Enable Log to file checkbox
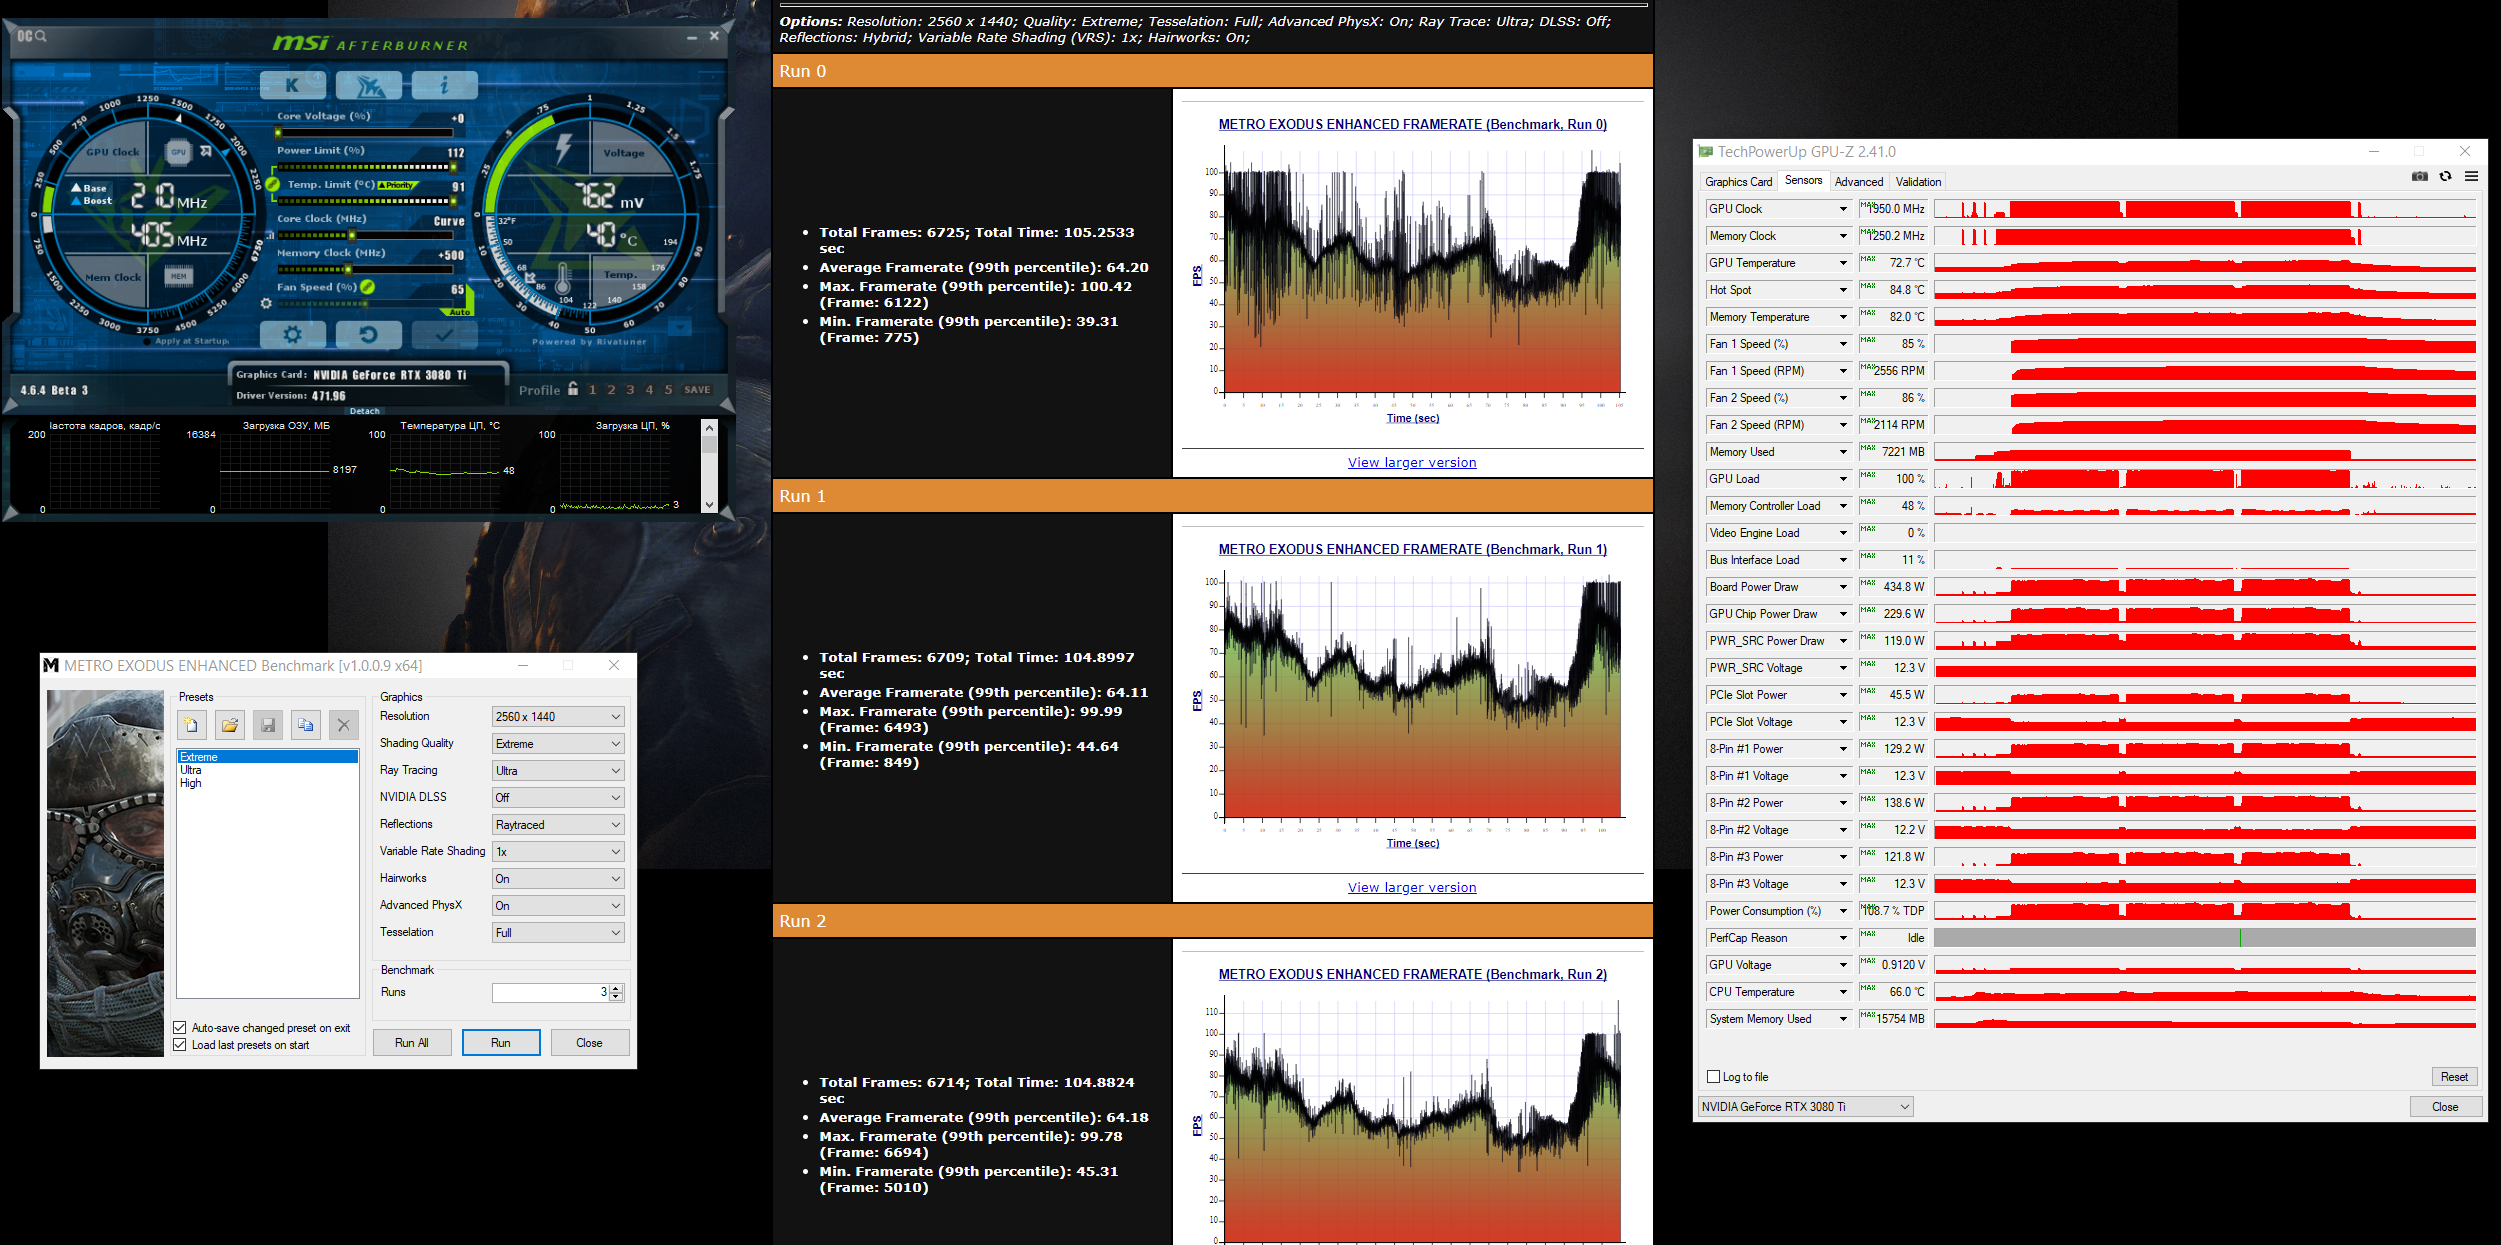The height and width of the screenshot is (1245, 2501). point(1714,1077)
